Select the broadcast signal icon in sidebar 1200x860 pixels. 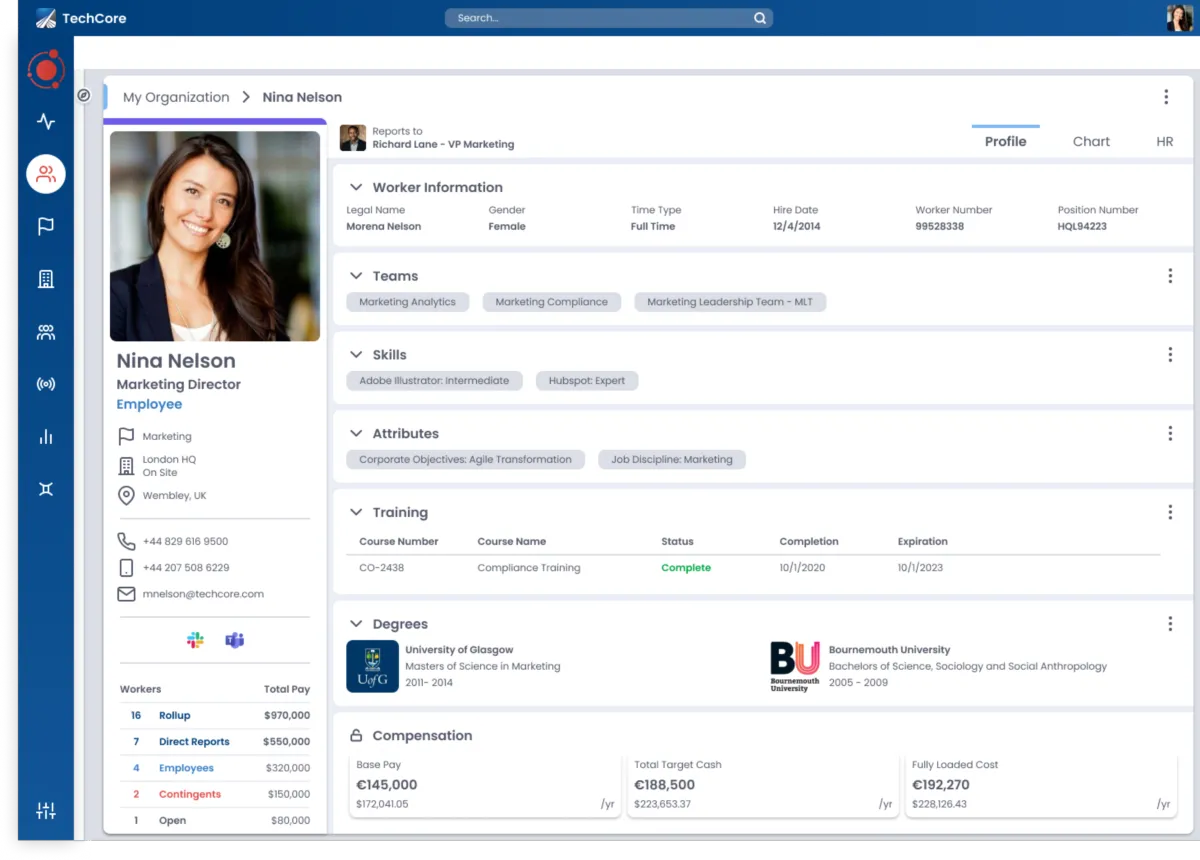coord(46,384)
